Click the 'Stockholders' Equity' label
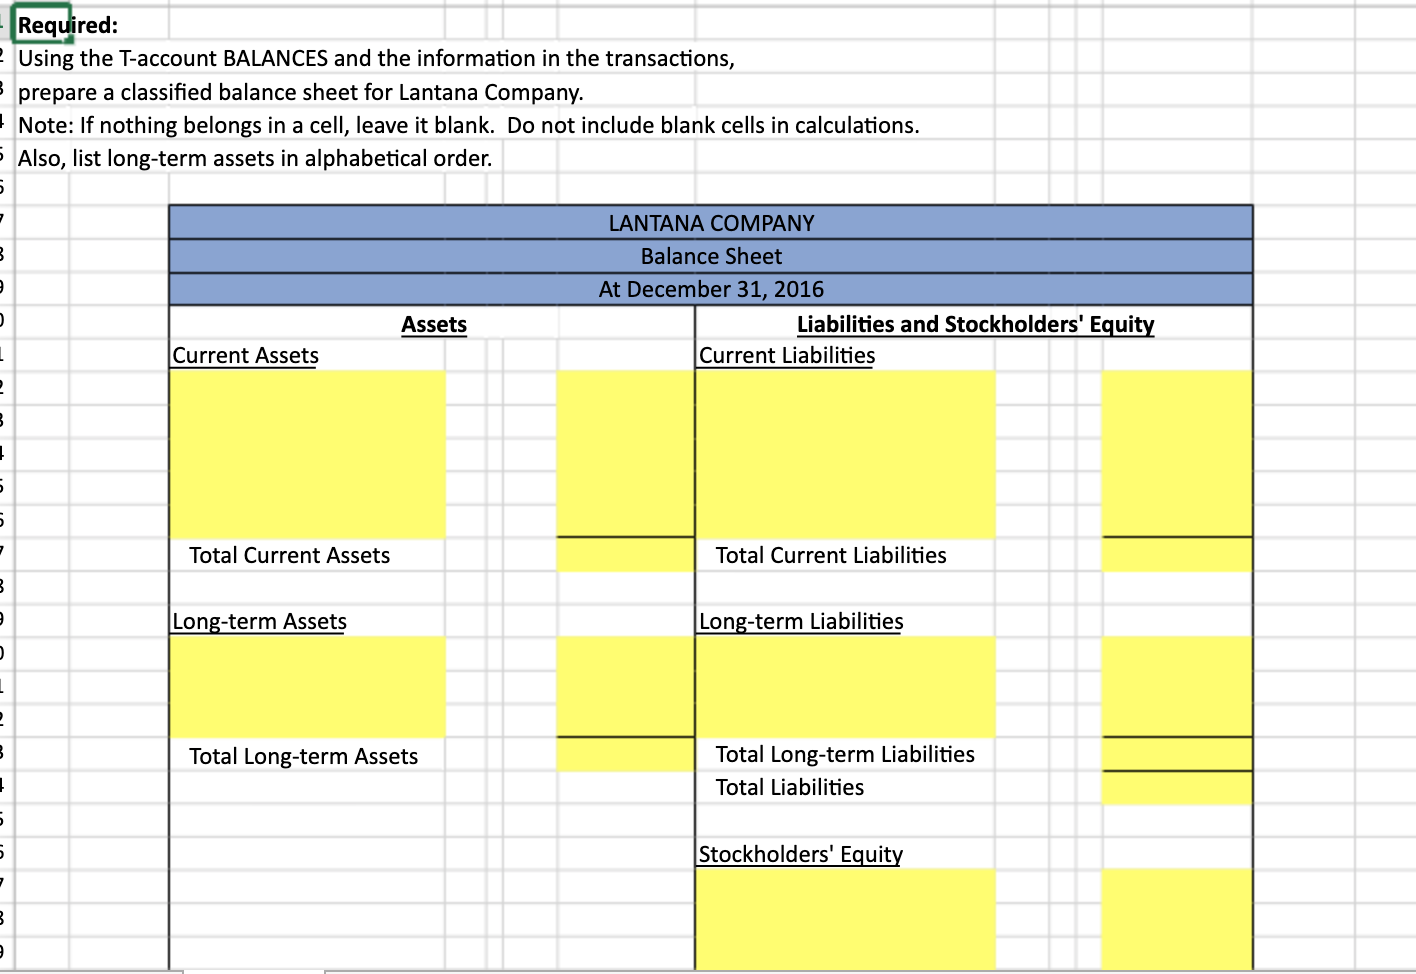Image resolution: width=1416 pixels, height=974 pixels. (x=800, y=854)
